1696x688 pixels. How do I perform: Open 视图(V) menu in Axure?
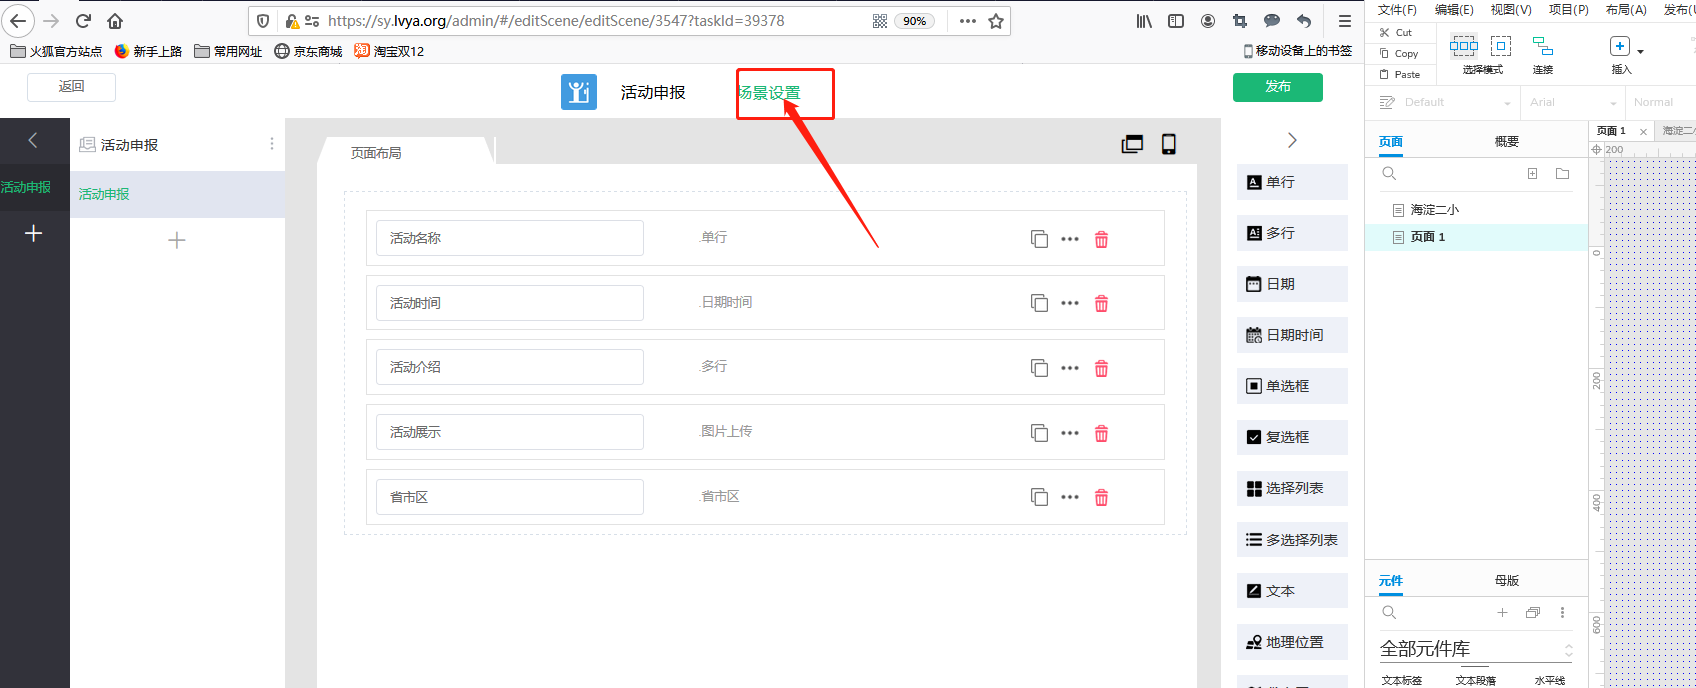pyautogui.click(x=1511, y=9)
